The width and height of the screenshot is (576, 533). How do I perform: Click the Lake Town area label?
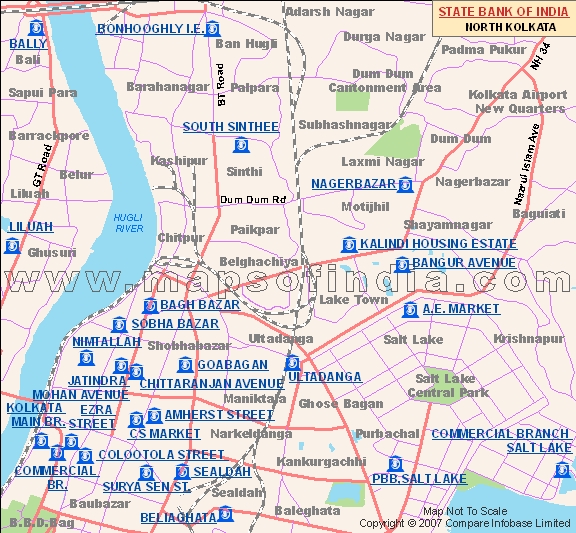click(x=353, y=300)
